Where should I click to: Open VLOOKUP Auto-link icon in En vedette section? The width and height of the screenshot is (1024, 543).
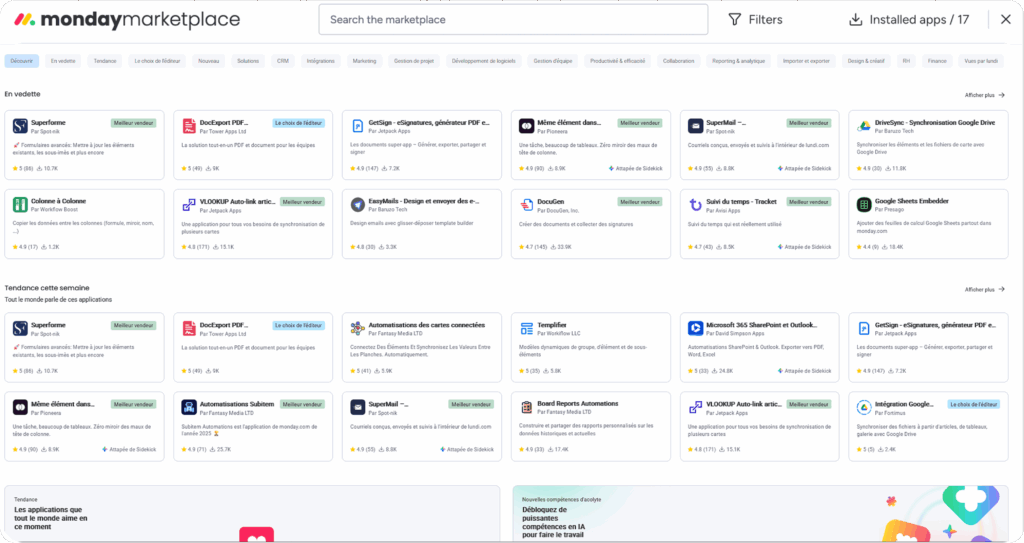pyautogui.click(x=189, y=205)
